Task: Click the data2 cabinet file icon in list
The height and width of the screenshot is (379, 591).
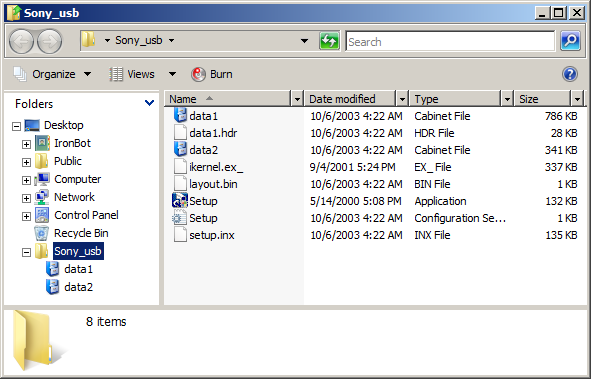Action: pos(180,149)
